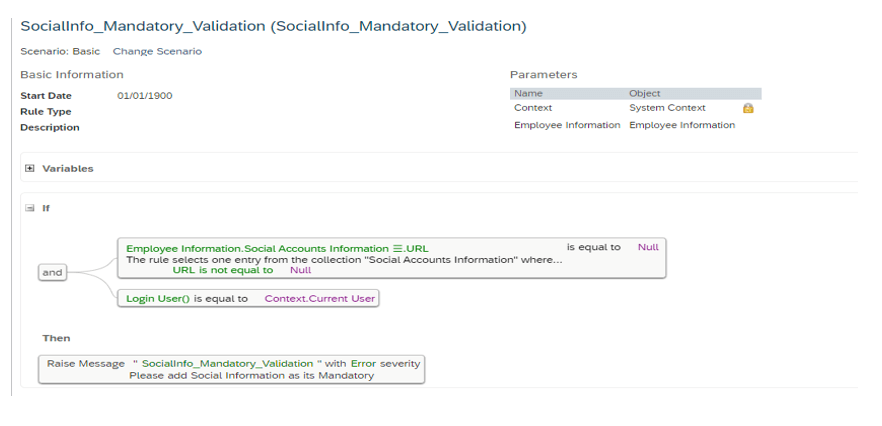Open the Change Scenario link
The width and height of the screenshot is (882, 426).
(157, 51)
